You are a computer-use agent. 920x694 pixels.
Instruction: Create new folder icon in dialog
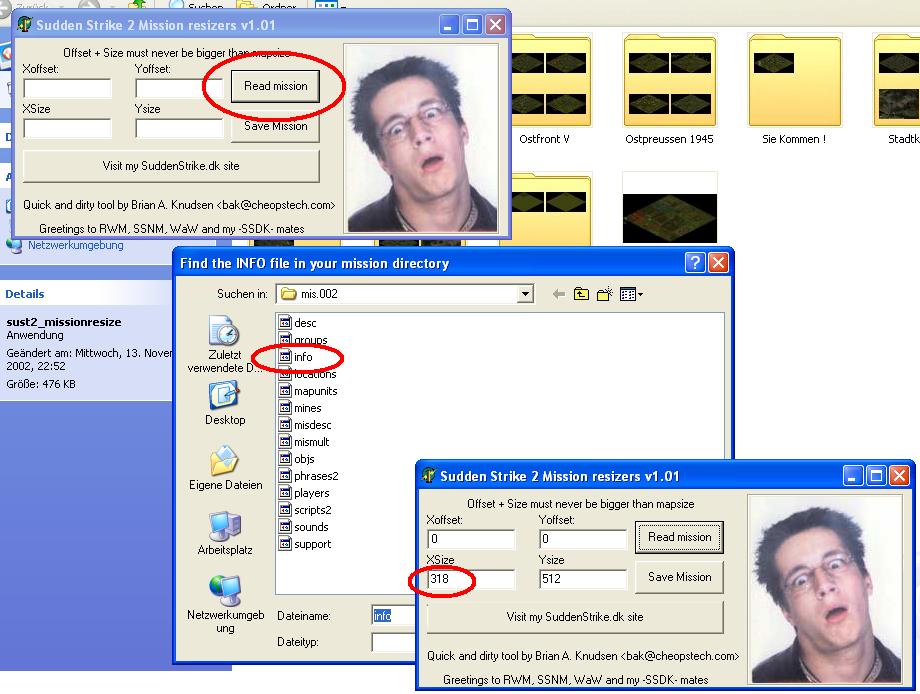click(x=604, y=294)
